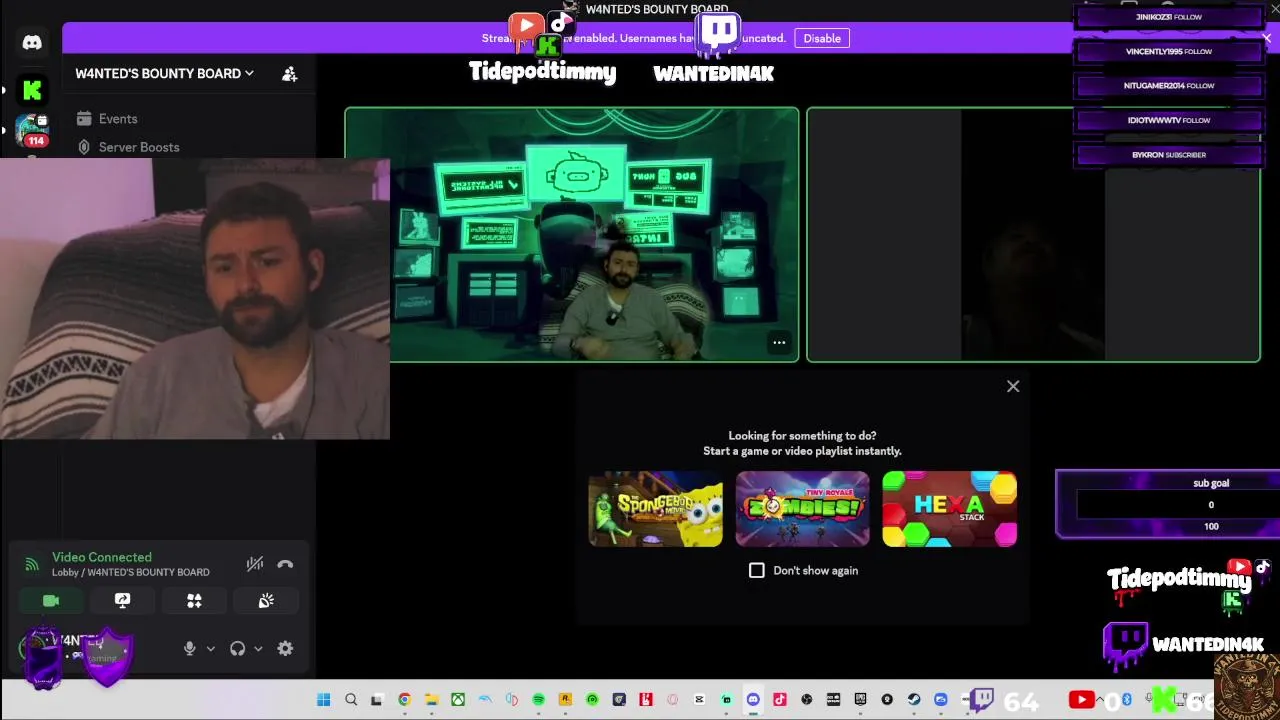Dismiss the streamer mode banner
Screen dimensions: 1280x720
coord(1266,38)
